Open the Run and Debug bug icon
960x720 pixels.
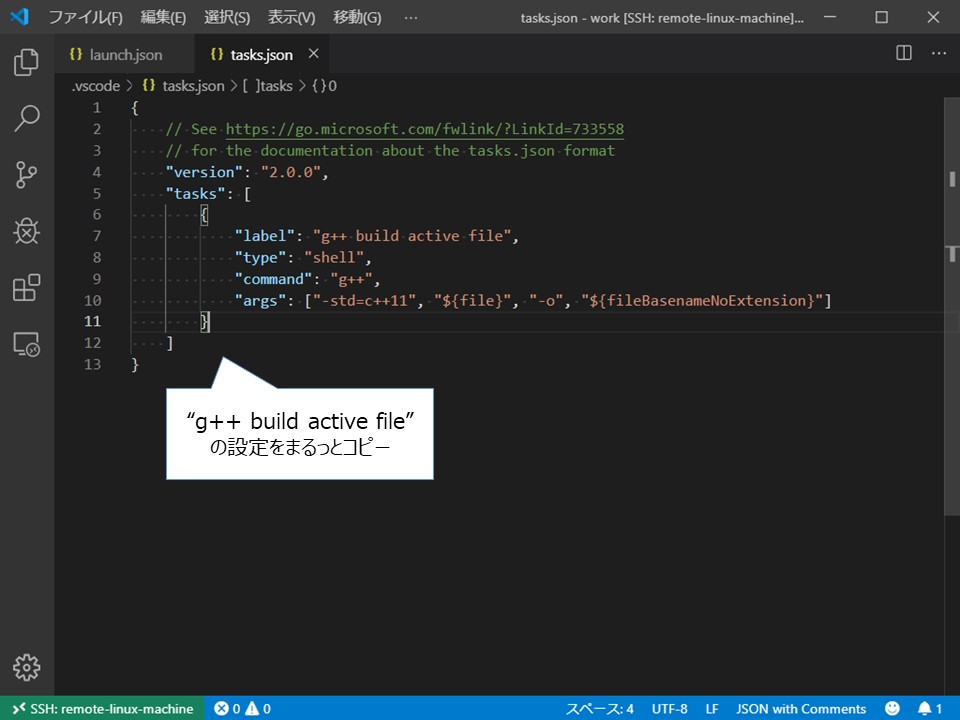(x=26, y=231)
